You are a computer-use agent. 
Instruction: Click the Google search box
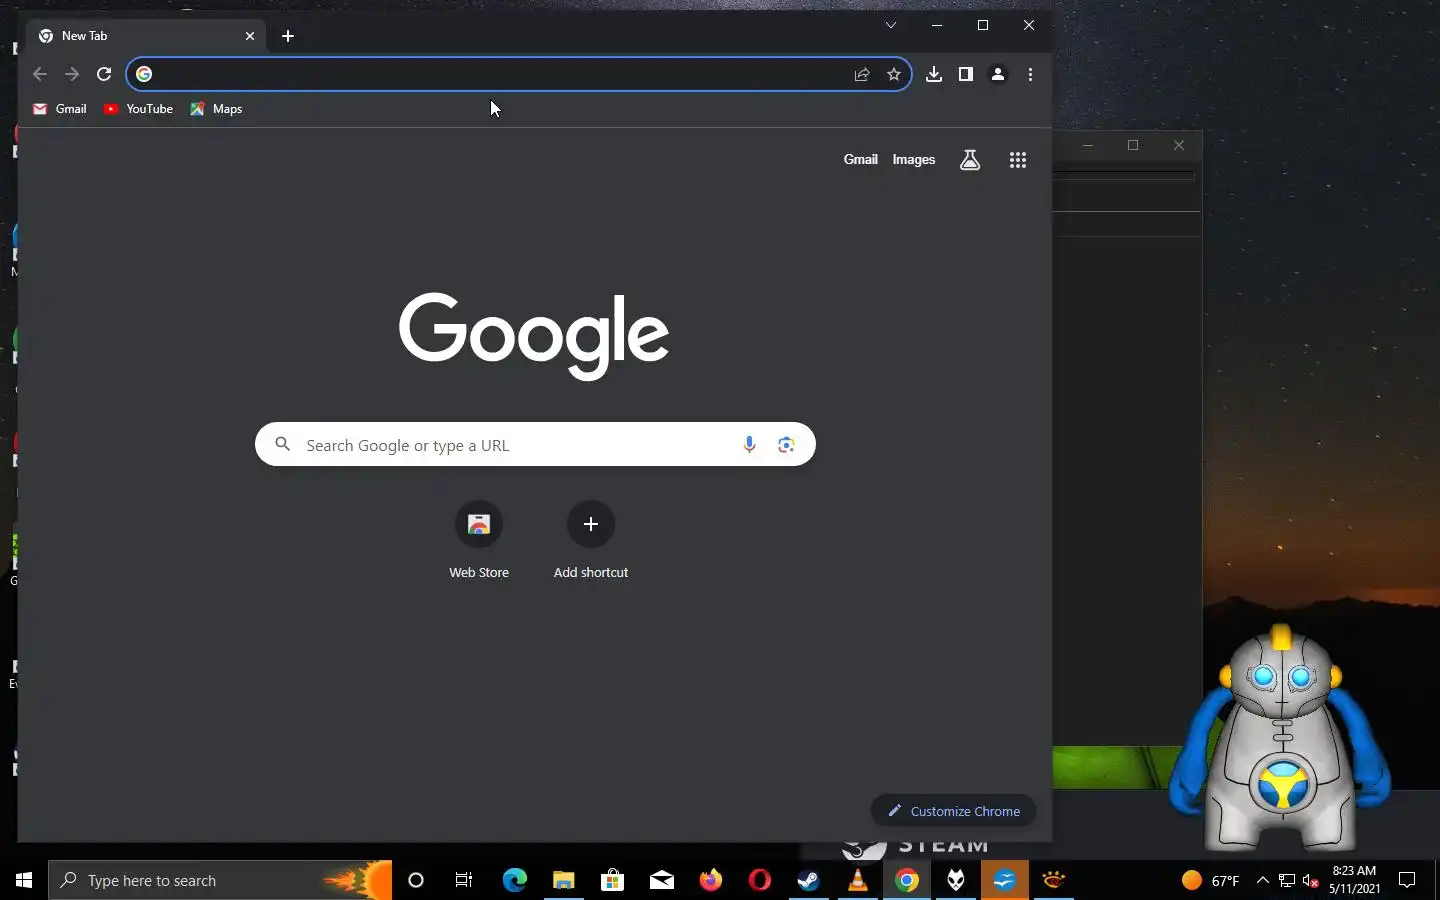click(x=535, y=445)
